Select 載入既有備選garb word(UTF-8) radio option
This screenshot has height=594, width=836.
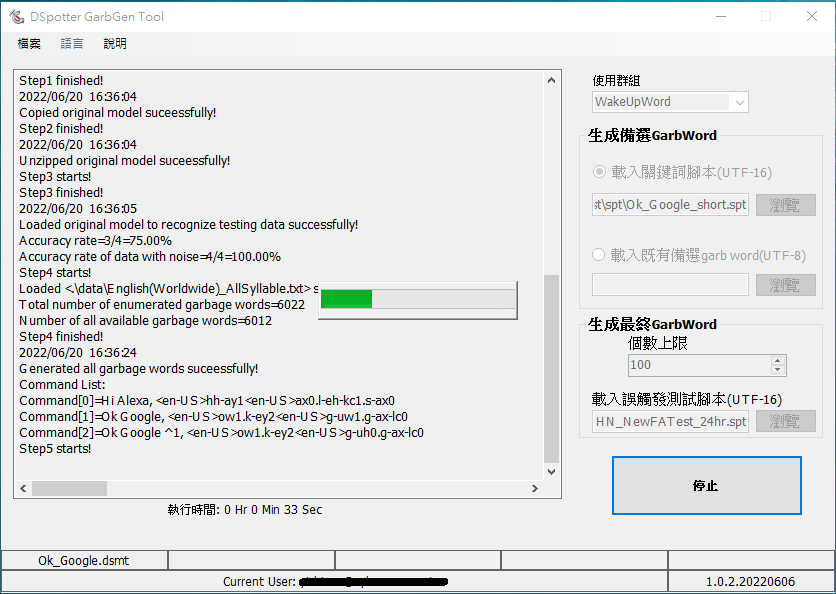coord(600,255)
